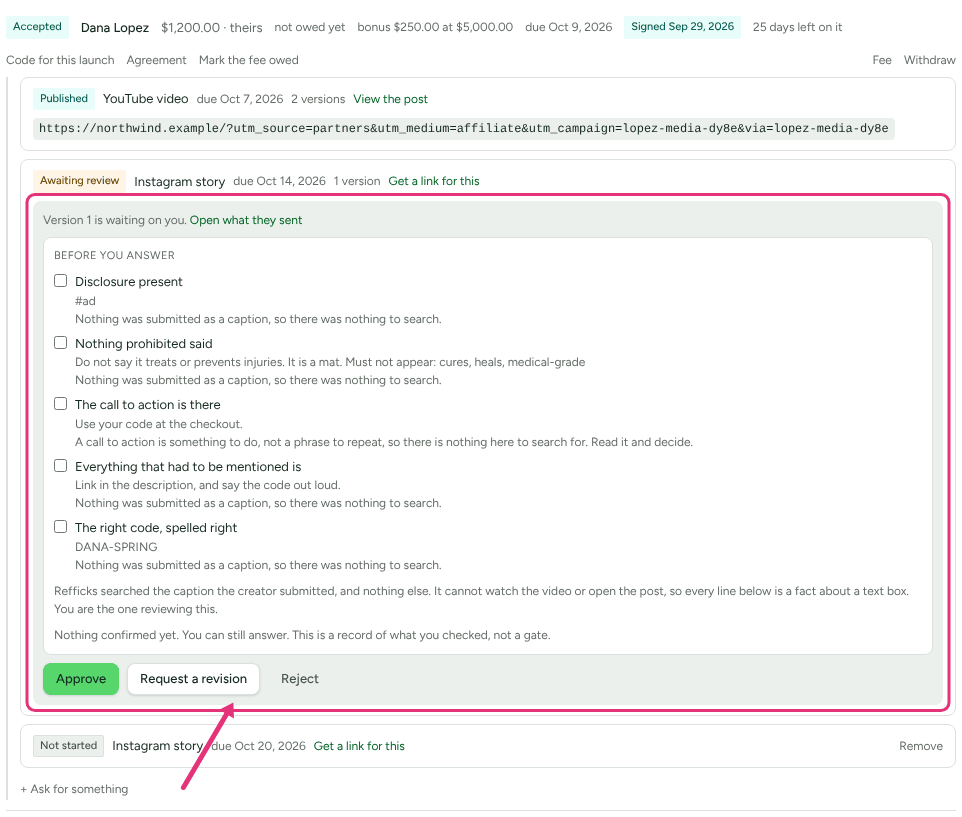Viewport: 962px width, 817px height.
Task: Click the bonus $250.00 at $5,000.00 text
Action: click(x=435, y=28)
